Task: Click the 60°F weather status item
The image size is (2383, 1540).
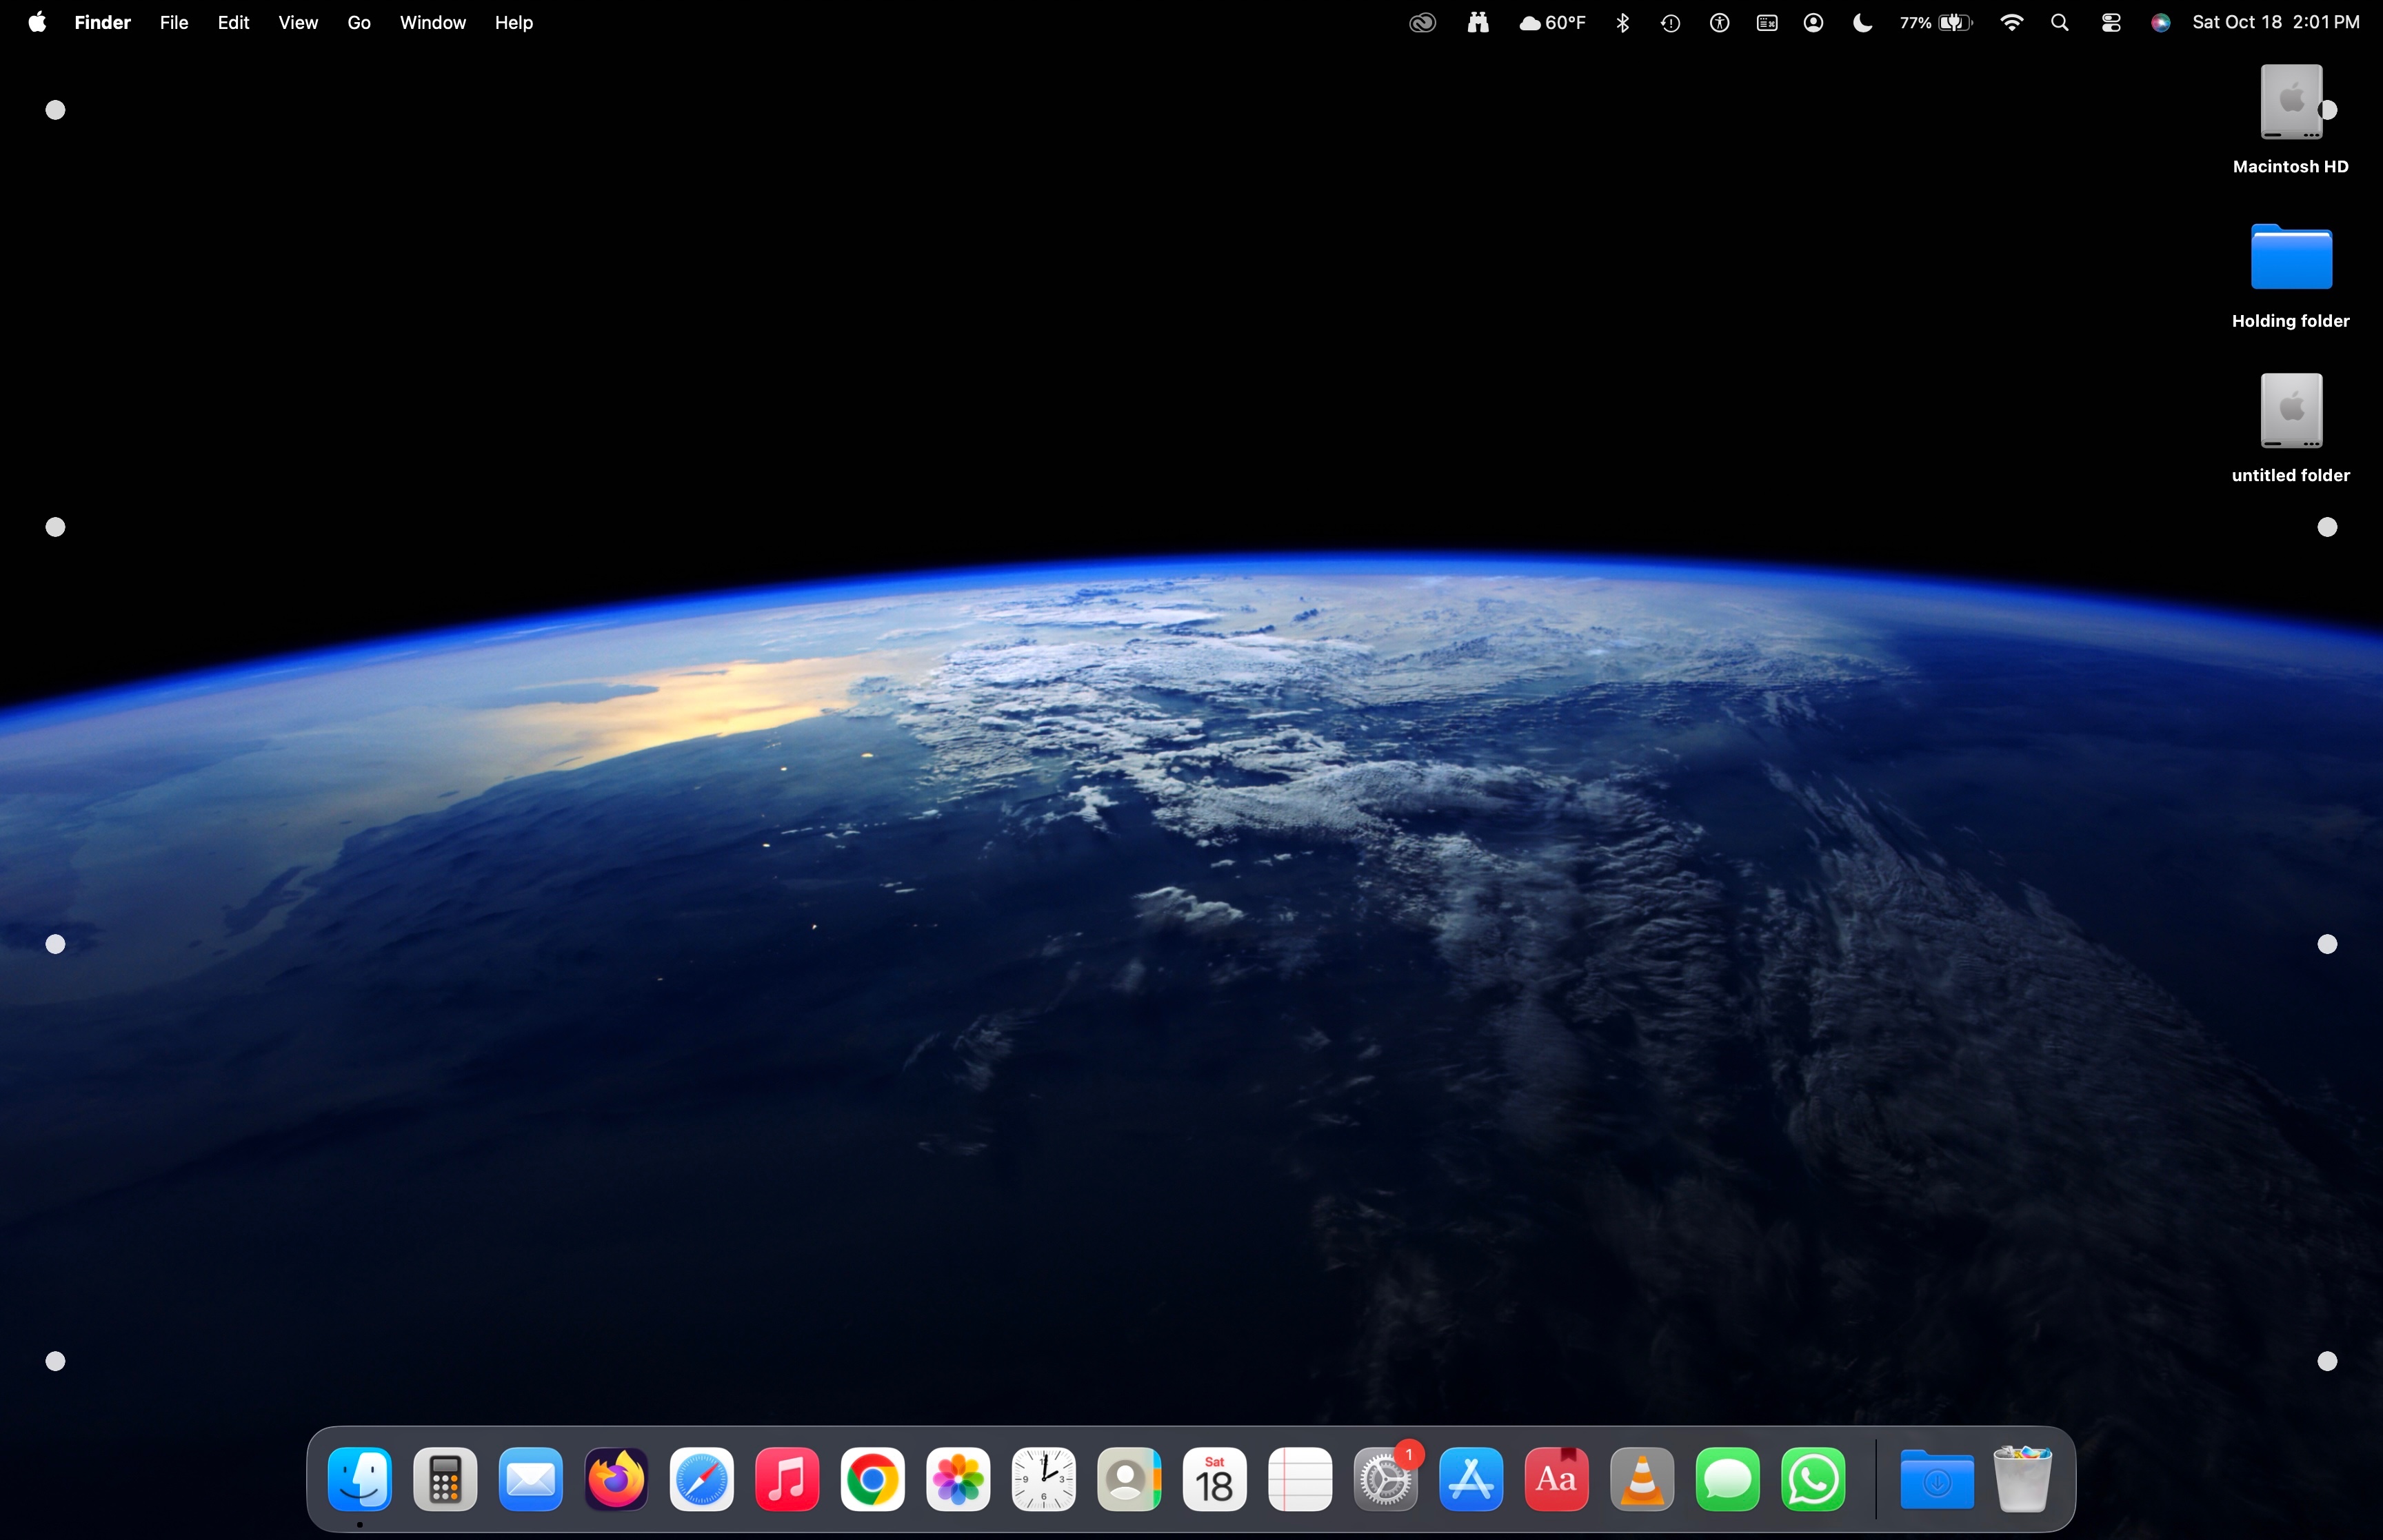Action: [1552, 23]
